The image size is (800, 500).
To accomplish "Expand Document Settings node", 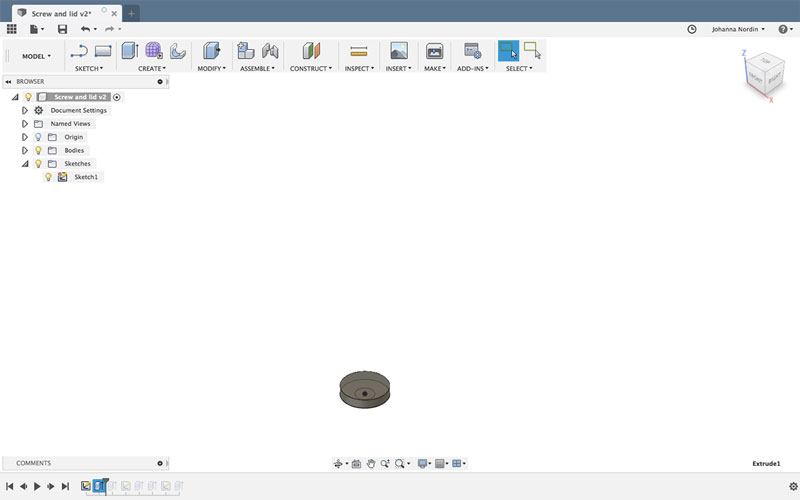I will point(24,110).
